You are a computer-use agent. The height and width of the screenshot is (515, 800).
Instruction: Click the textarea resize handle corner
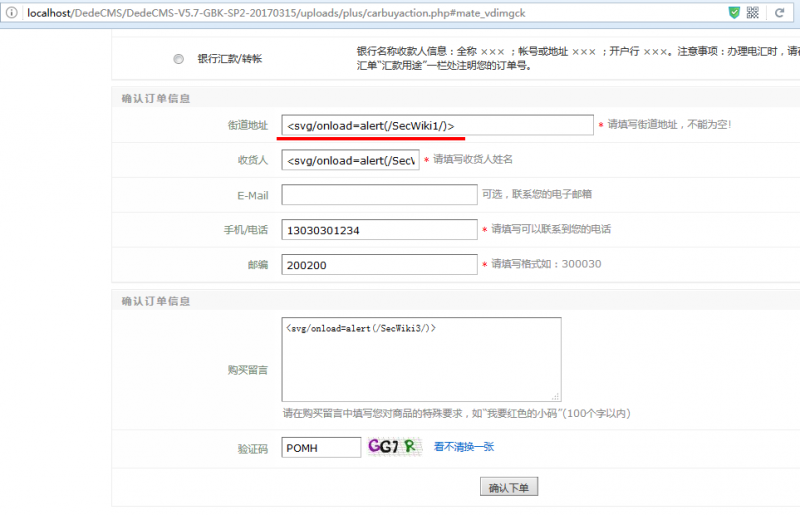tap(557, 397)
